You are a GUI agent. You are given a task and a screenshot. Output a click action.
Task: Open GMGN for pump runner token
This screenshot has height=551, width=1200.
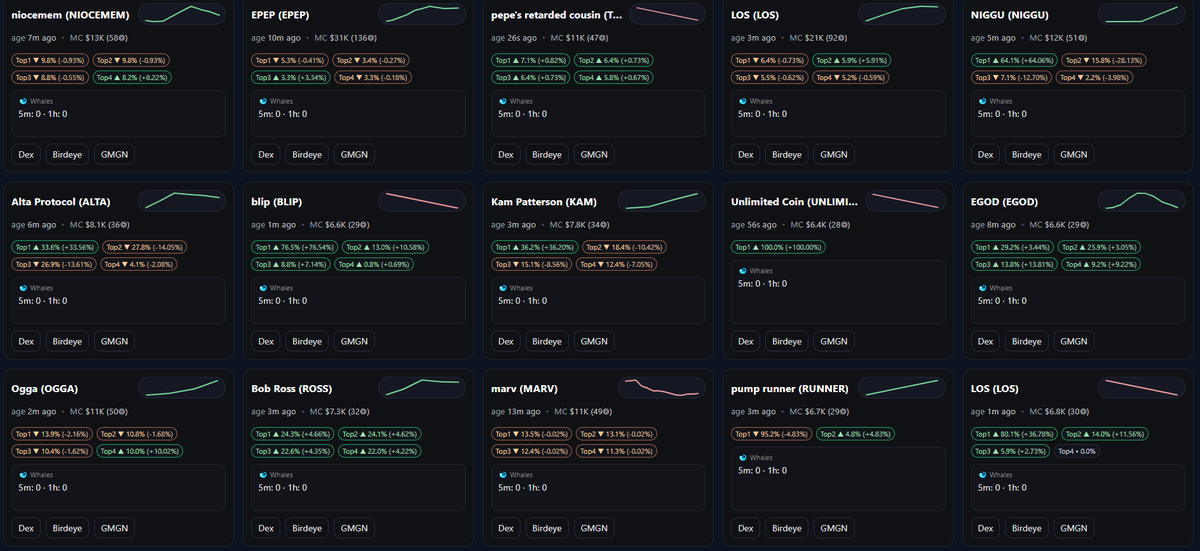click(x=834, y=529)
